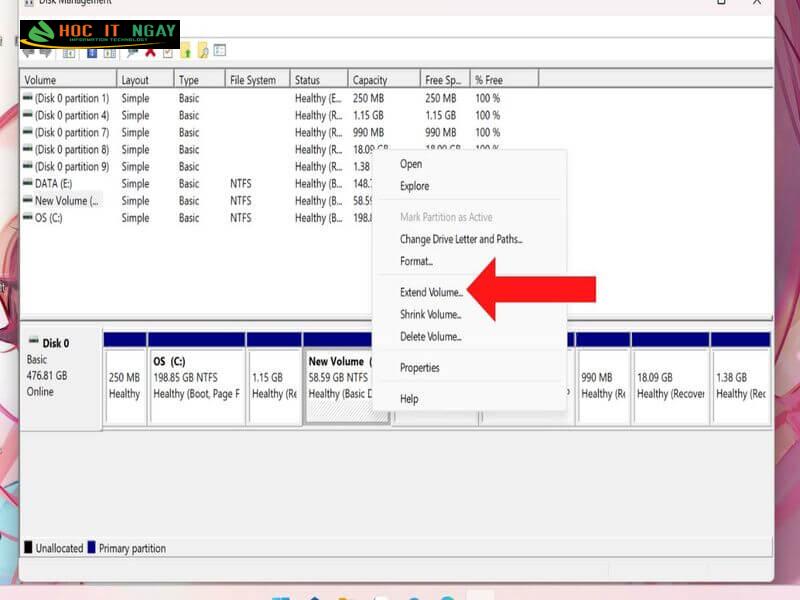The height and width of the screenshot is (600, 800).
Task: Click the drive icon beside DATA (E:)
Action: 28,183
